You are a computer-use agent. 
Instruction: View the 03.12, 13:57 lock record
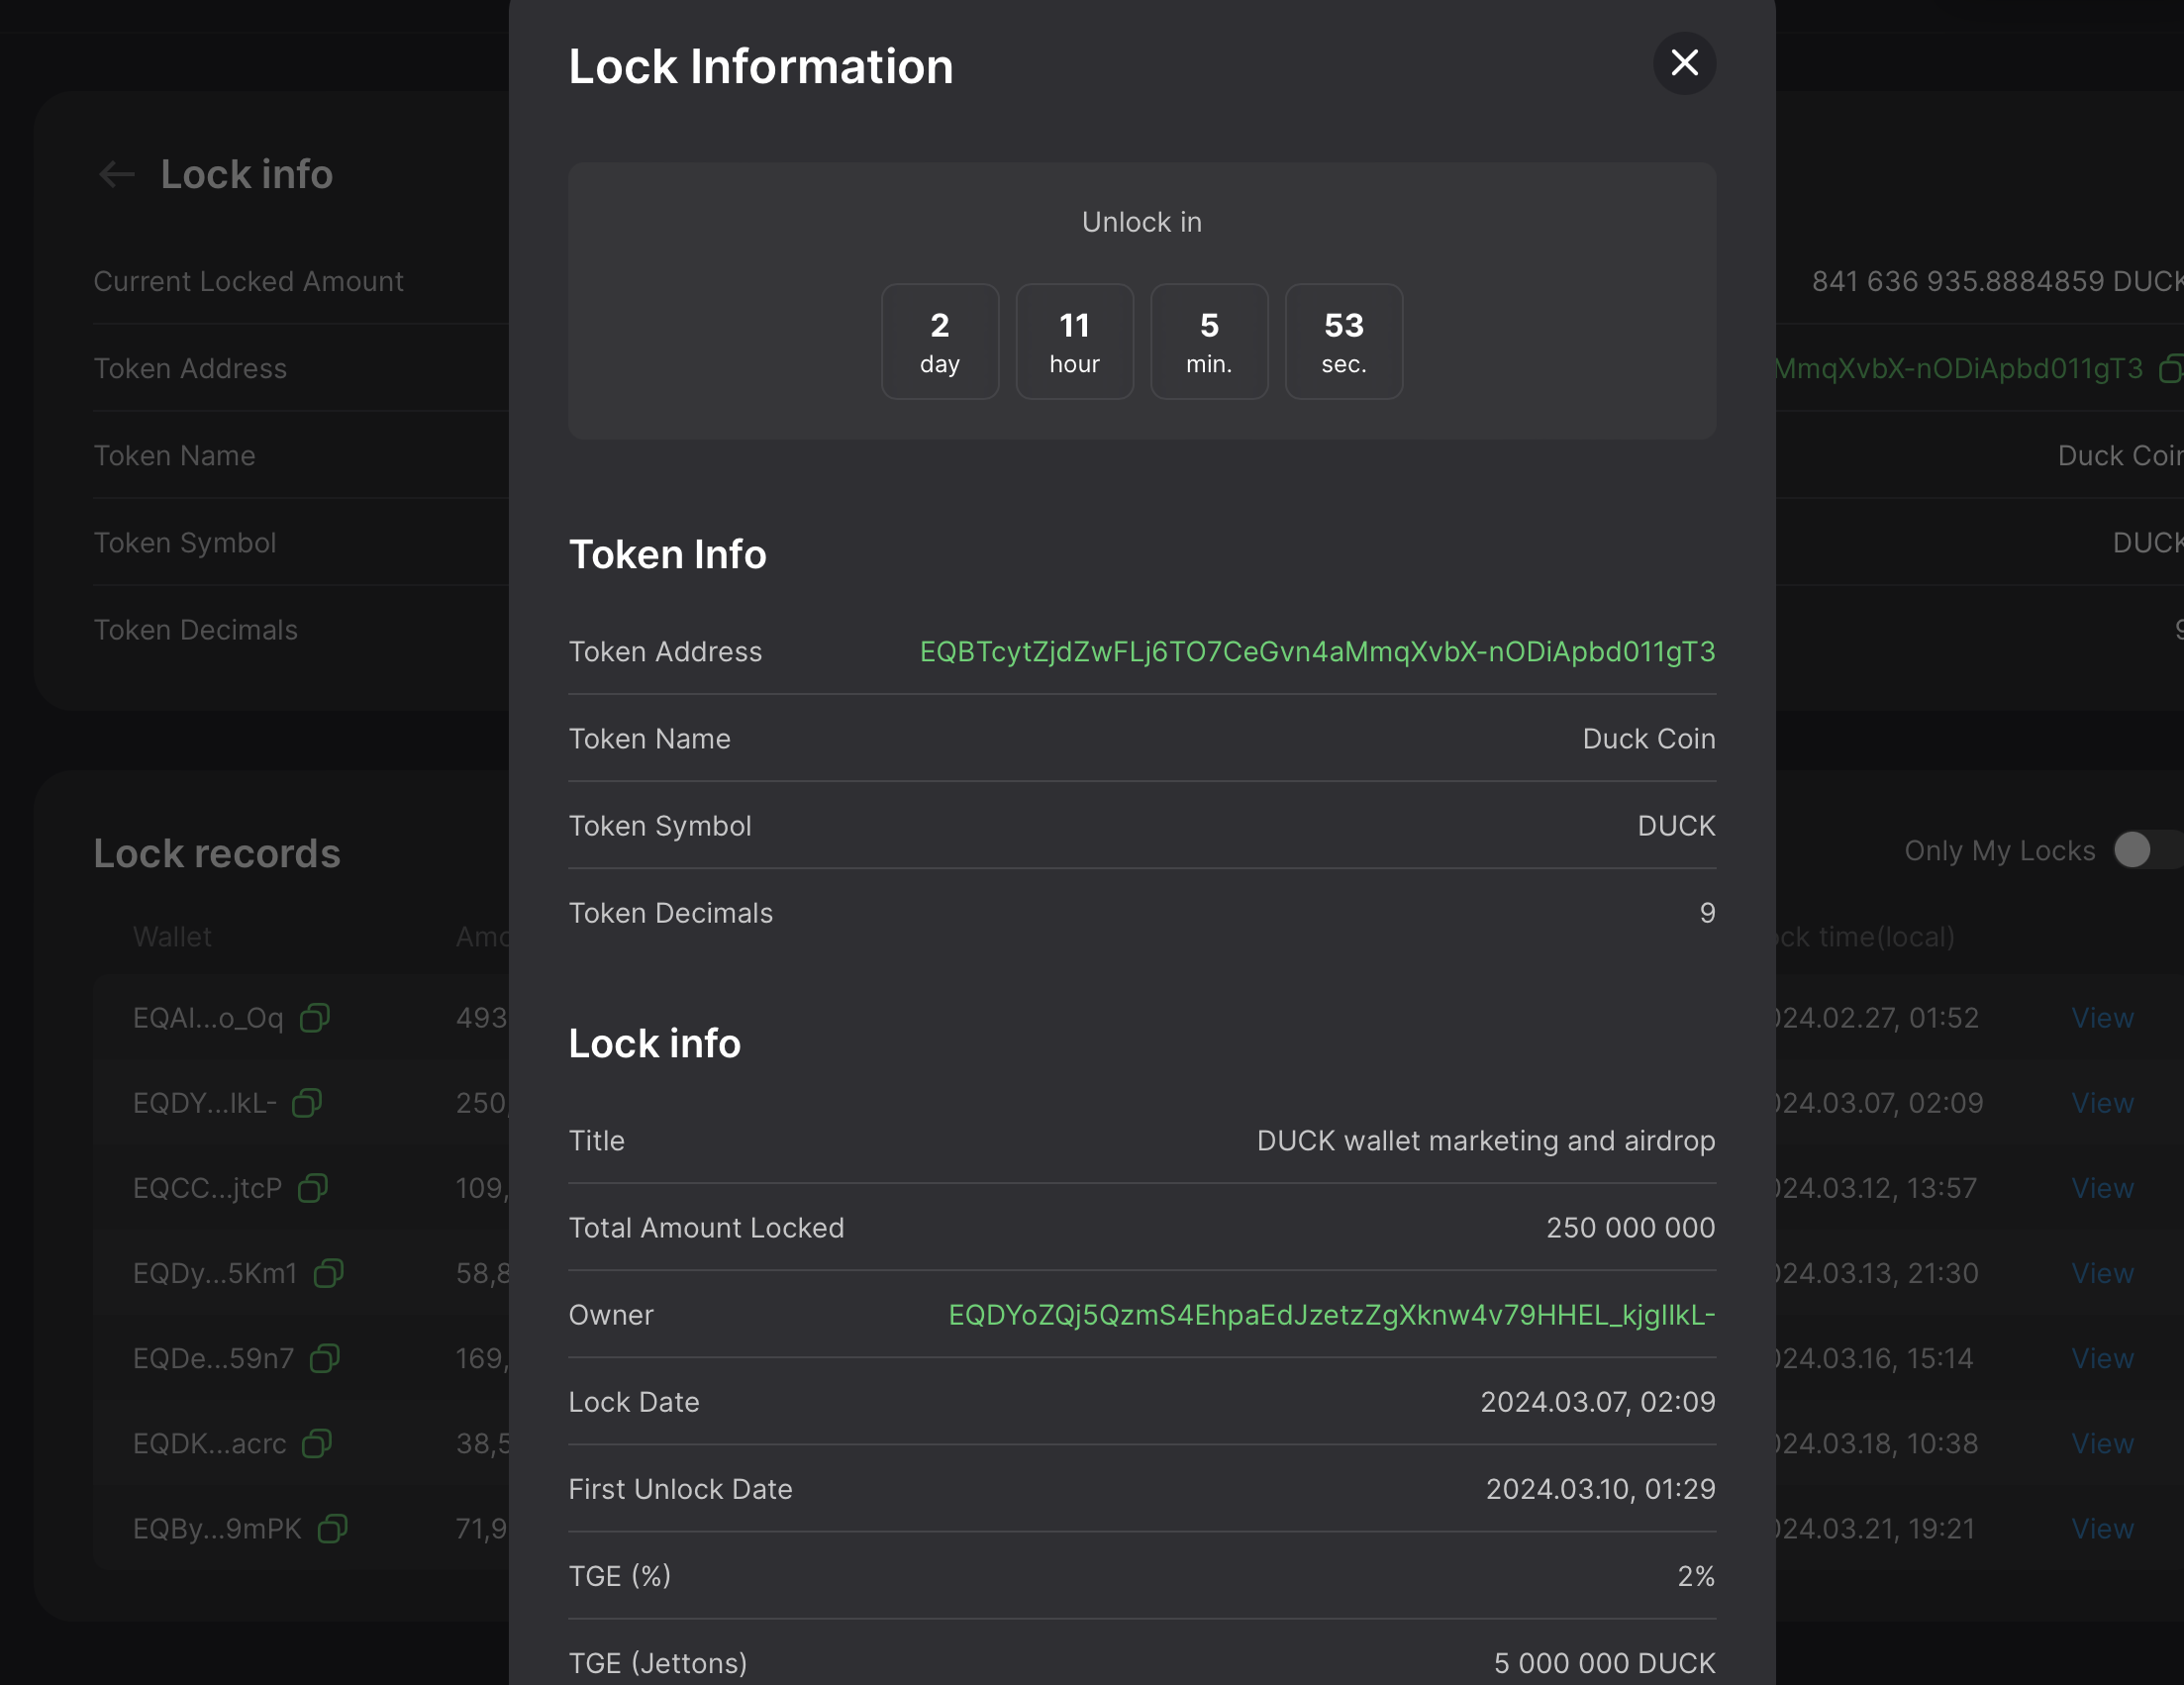click(2102, 1188)
